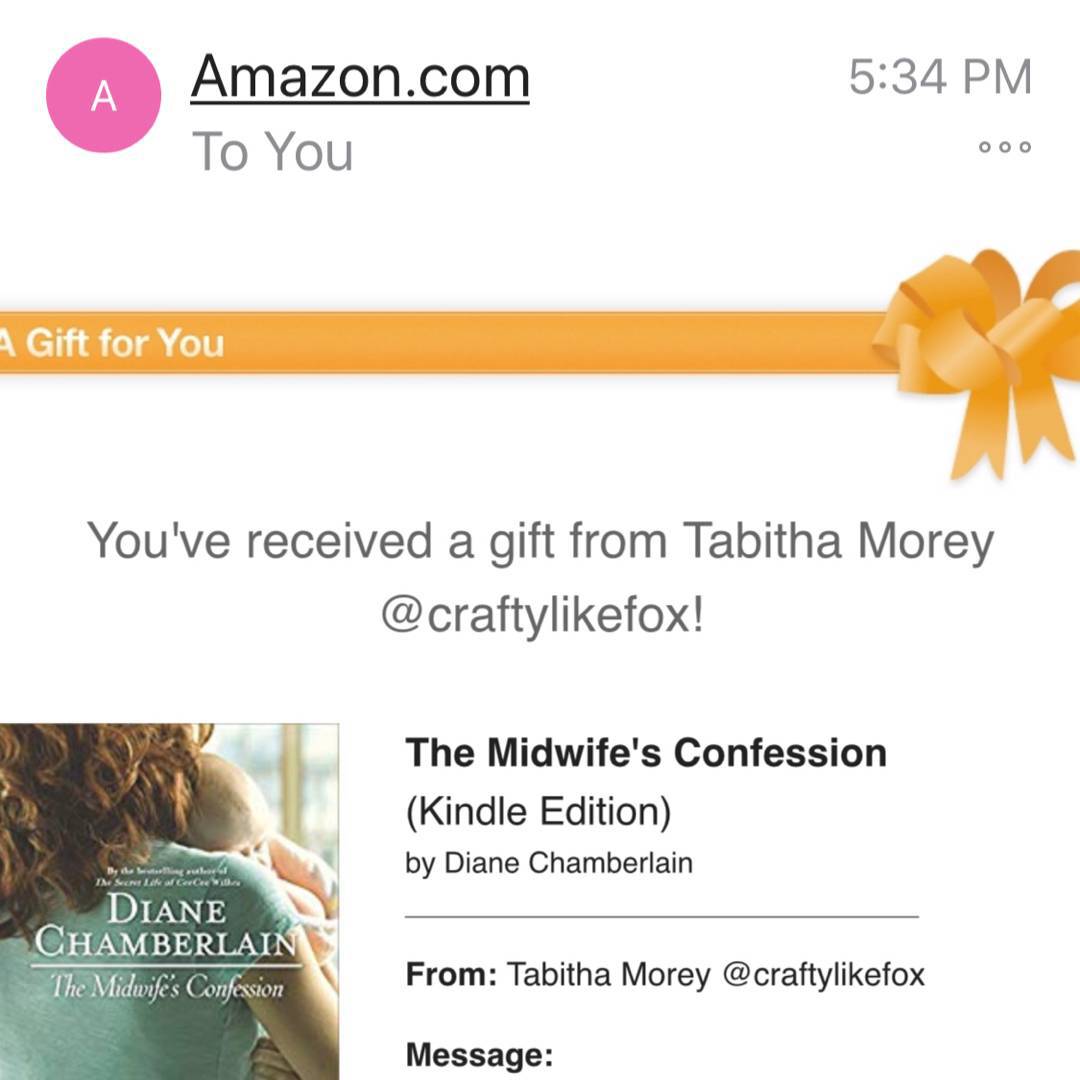Tap "Tabitha Morey @craftylikefox" in the From line
Viewport: 1080px width, 1080px height.
[715, 975]
